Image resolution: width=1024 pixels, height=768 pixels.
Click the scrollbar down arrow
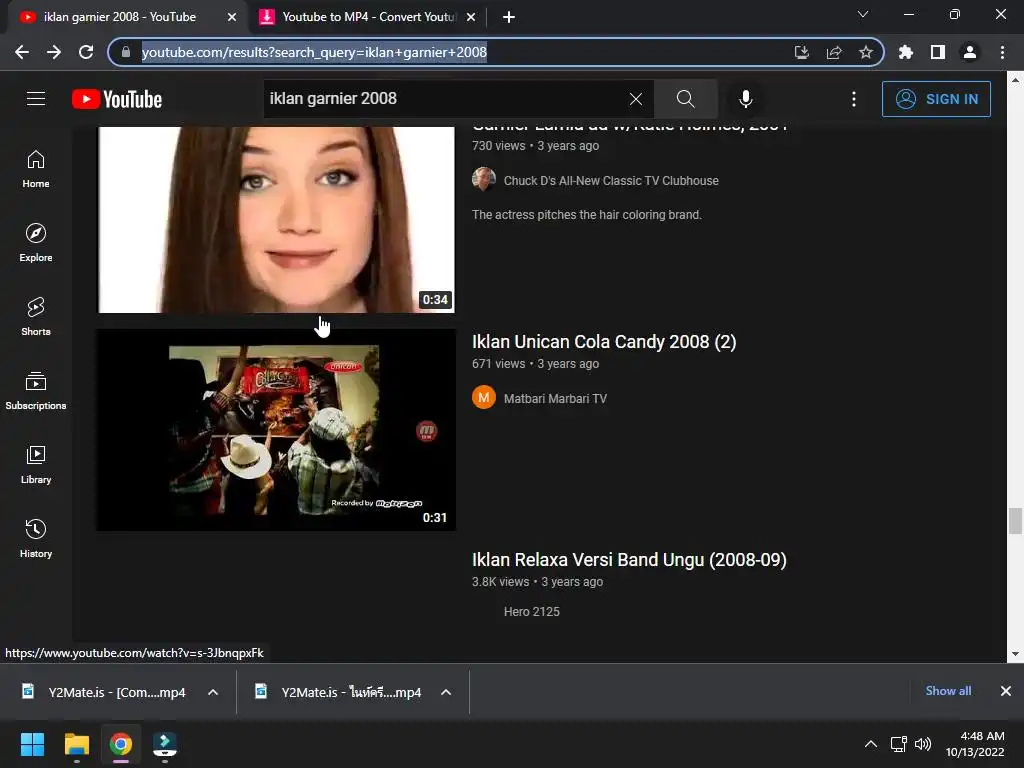[1015, 654]
